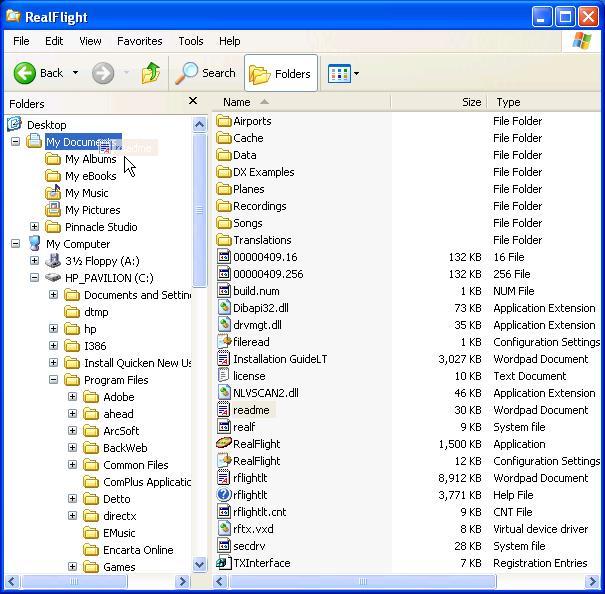Click the build.num file icon
The image size is (605, 594).
click(x=224, y=291)
